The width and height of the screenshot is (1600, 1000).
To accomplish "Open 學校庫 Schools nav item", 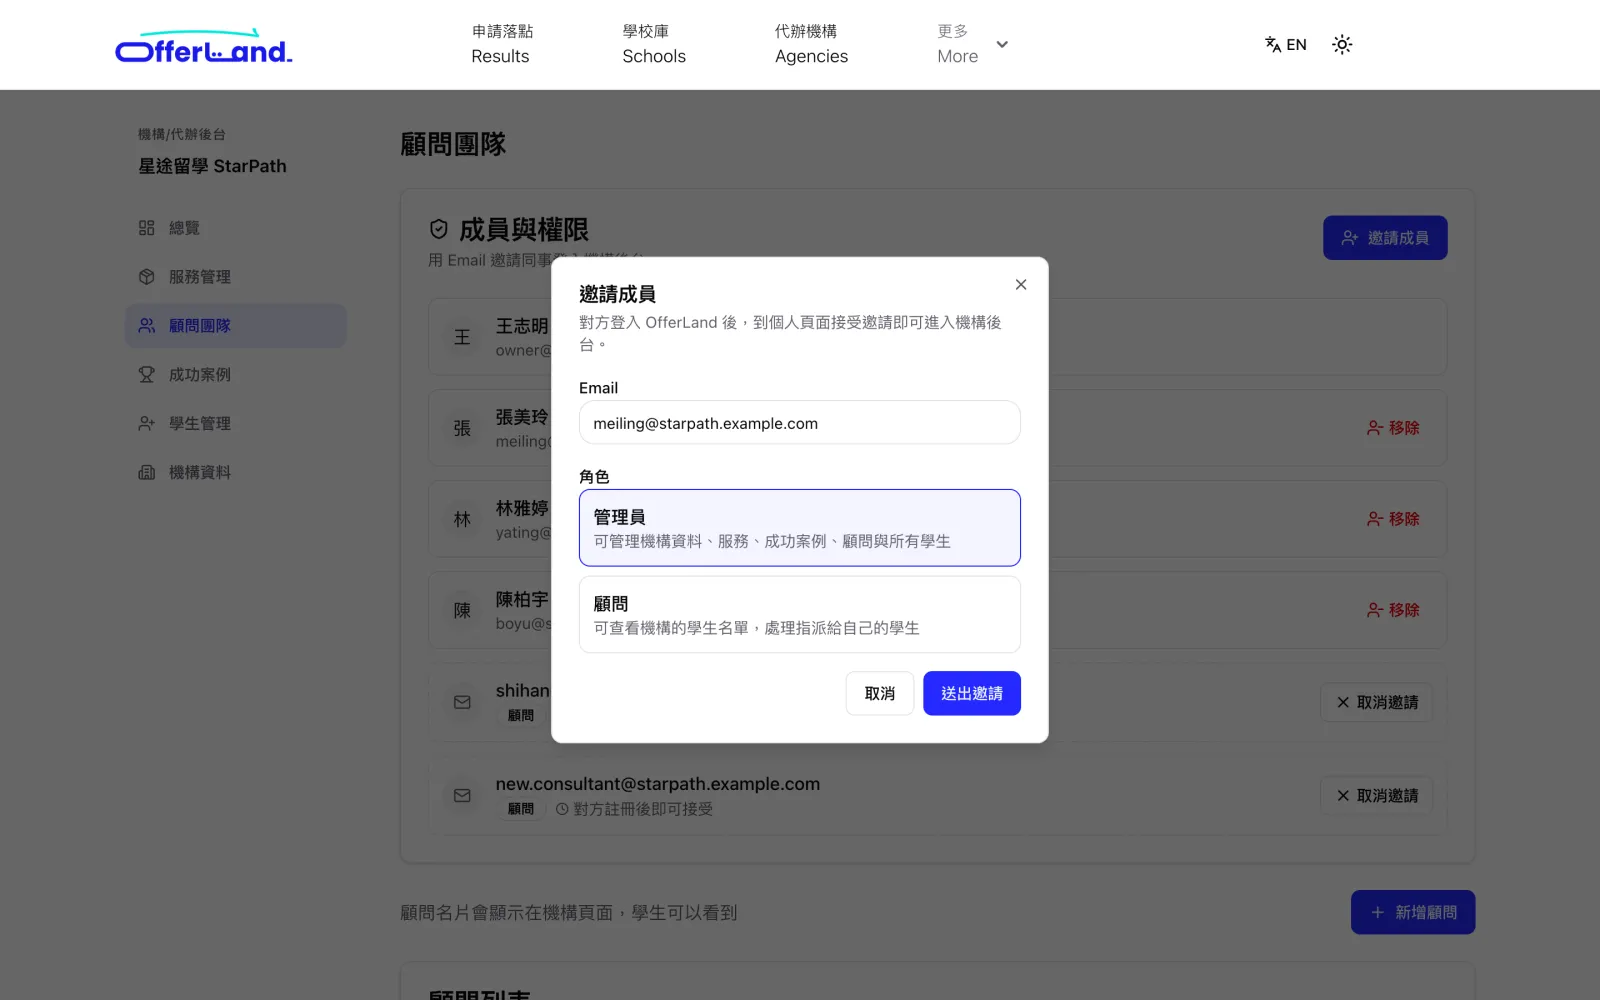I will [654, 44].
